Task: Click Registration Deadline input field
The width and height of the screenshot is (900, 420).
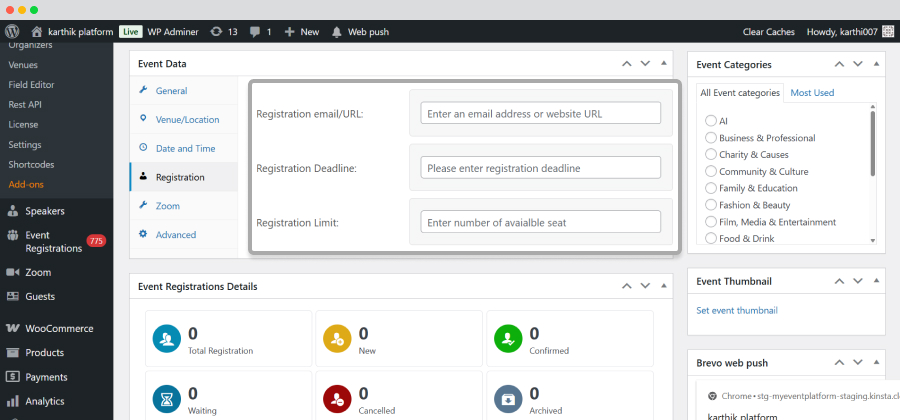Action: click(540, 168)
